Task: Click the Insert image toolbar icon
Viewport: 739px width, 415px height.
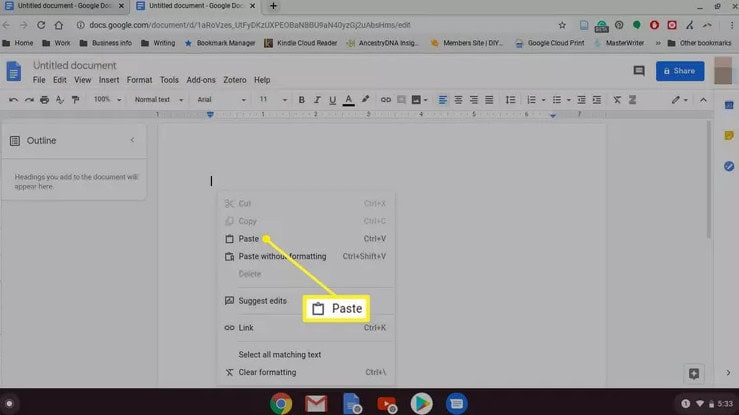Action: (x=416, y=100)
